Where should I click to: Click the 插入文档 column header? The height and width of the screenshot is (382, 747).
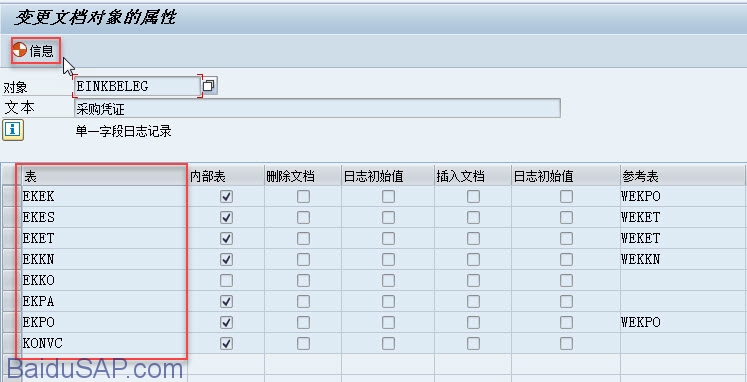(473, 176)
